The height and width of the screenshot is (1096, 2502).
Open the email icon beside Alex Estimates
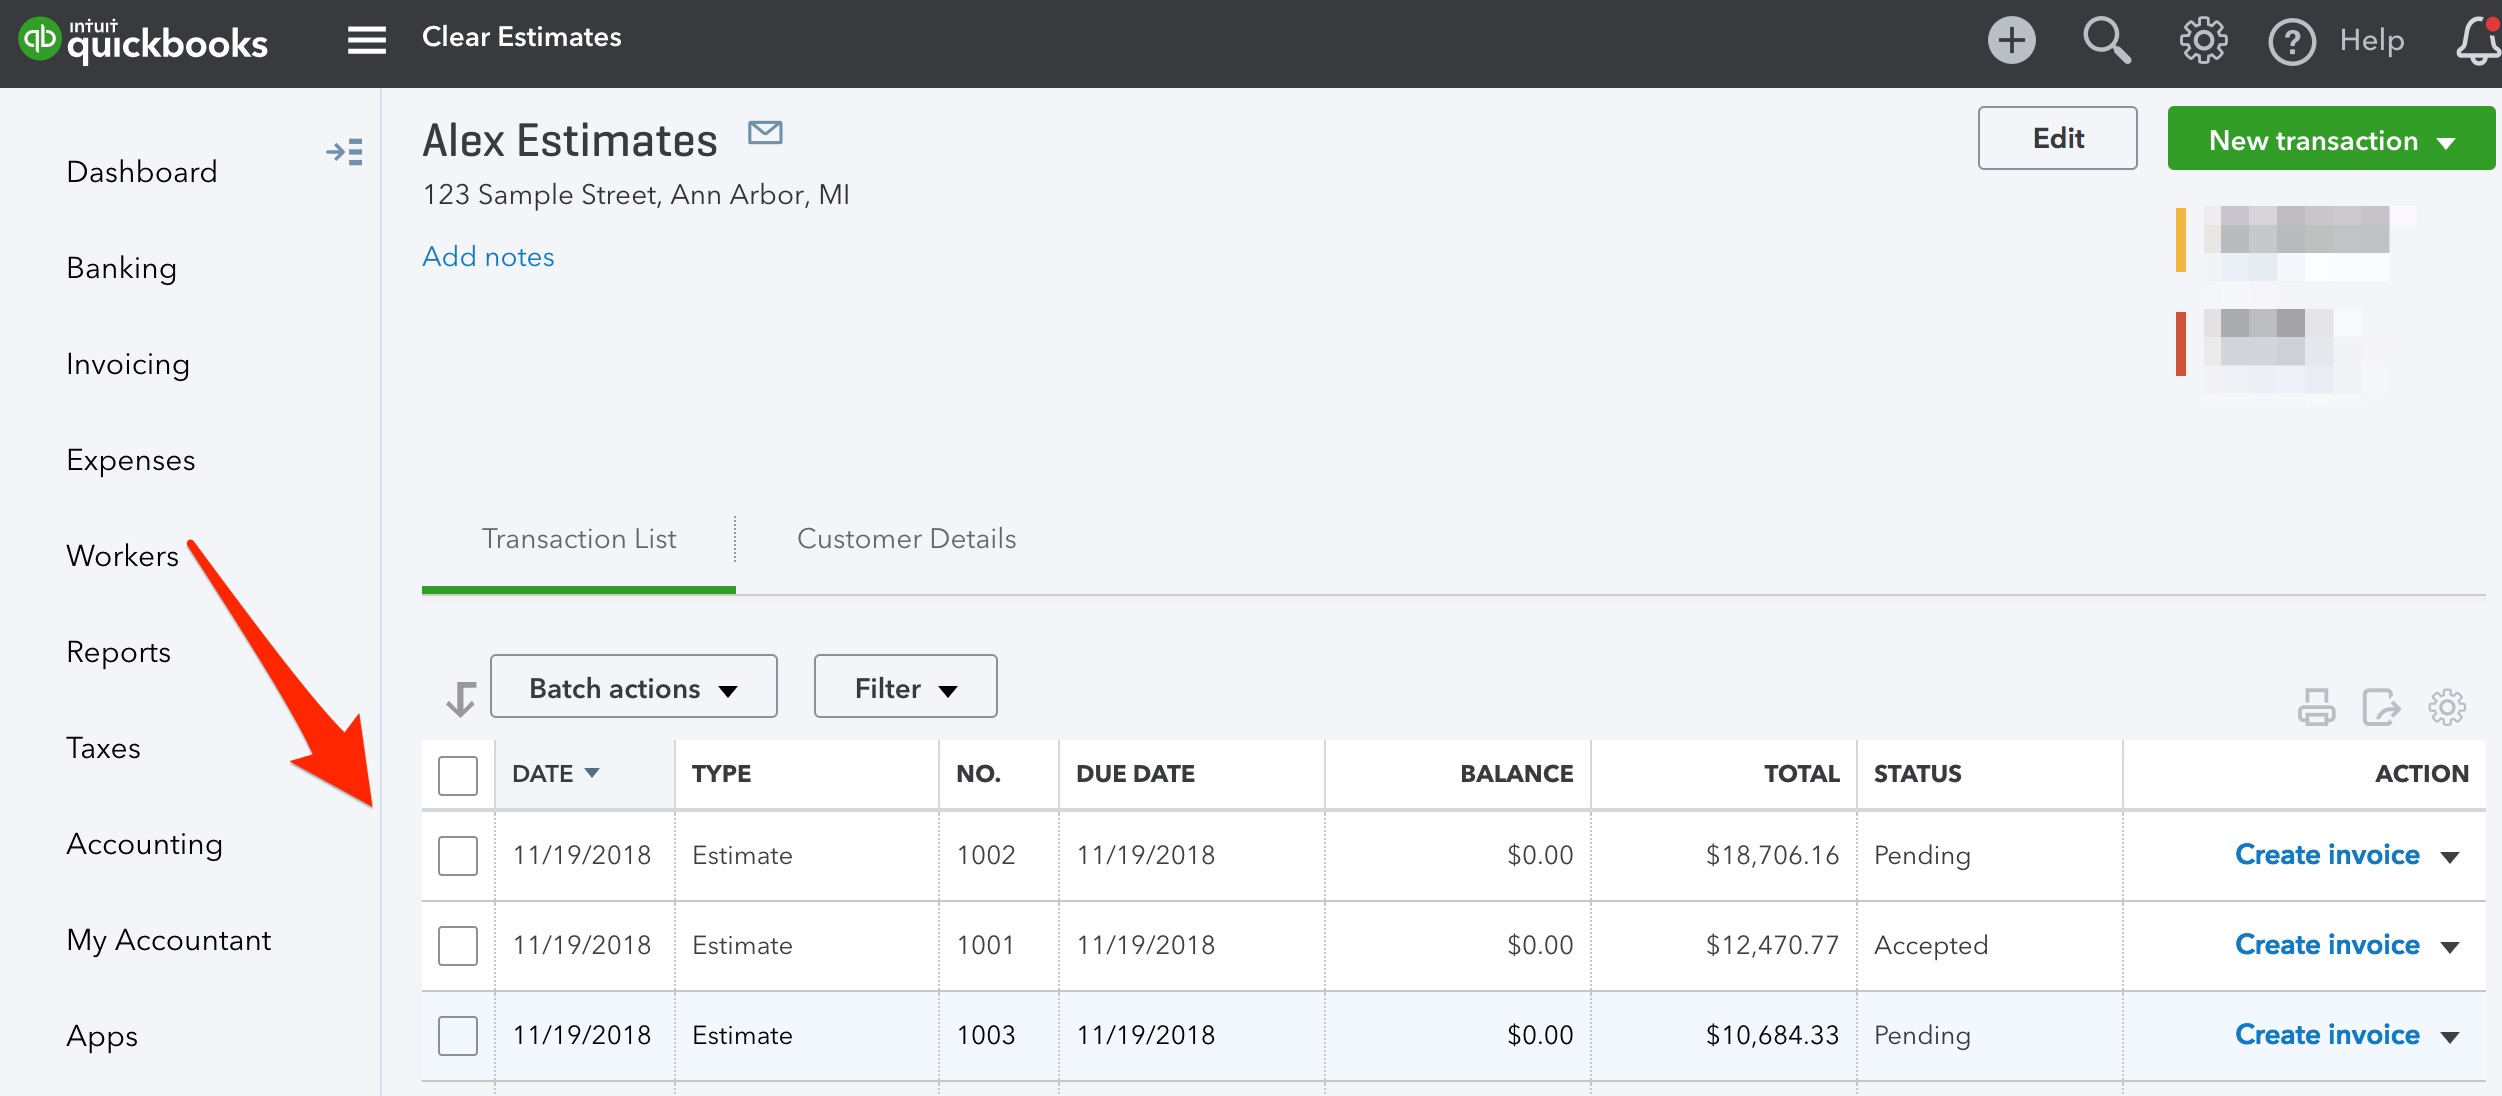pos(765,133)
